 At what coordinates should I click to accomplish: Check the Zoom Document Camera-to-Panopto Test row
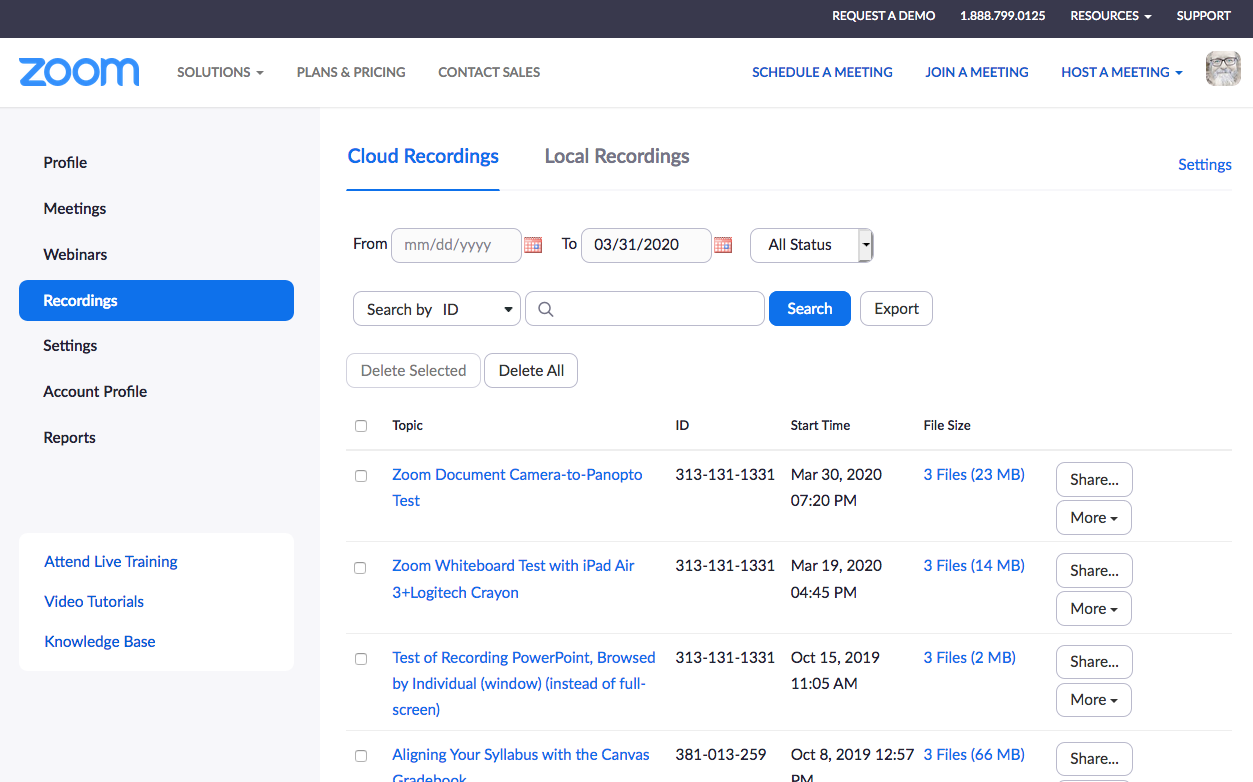point(361,476)
